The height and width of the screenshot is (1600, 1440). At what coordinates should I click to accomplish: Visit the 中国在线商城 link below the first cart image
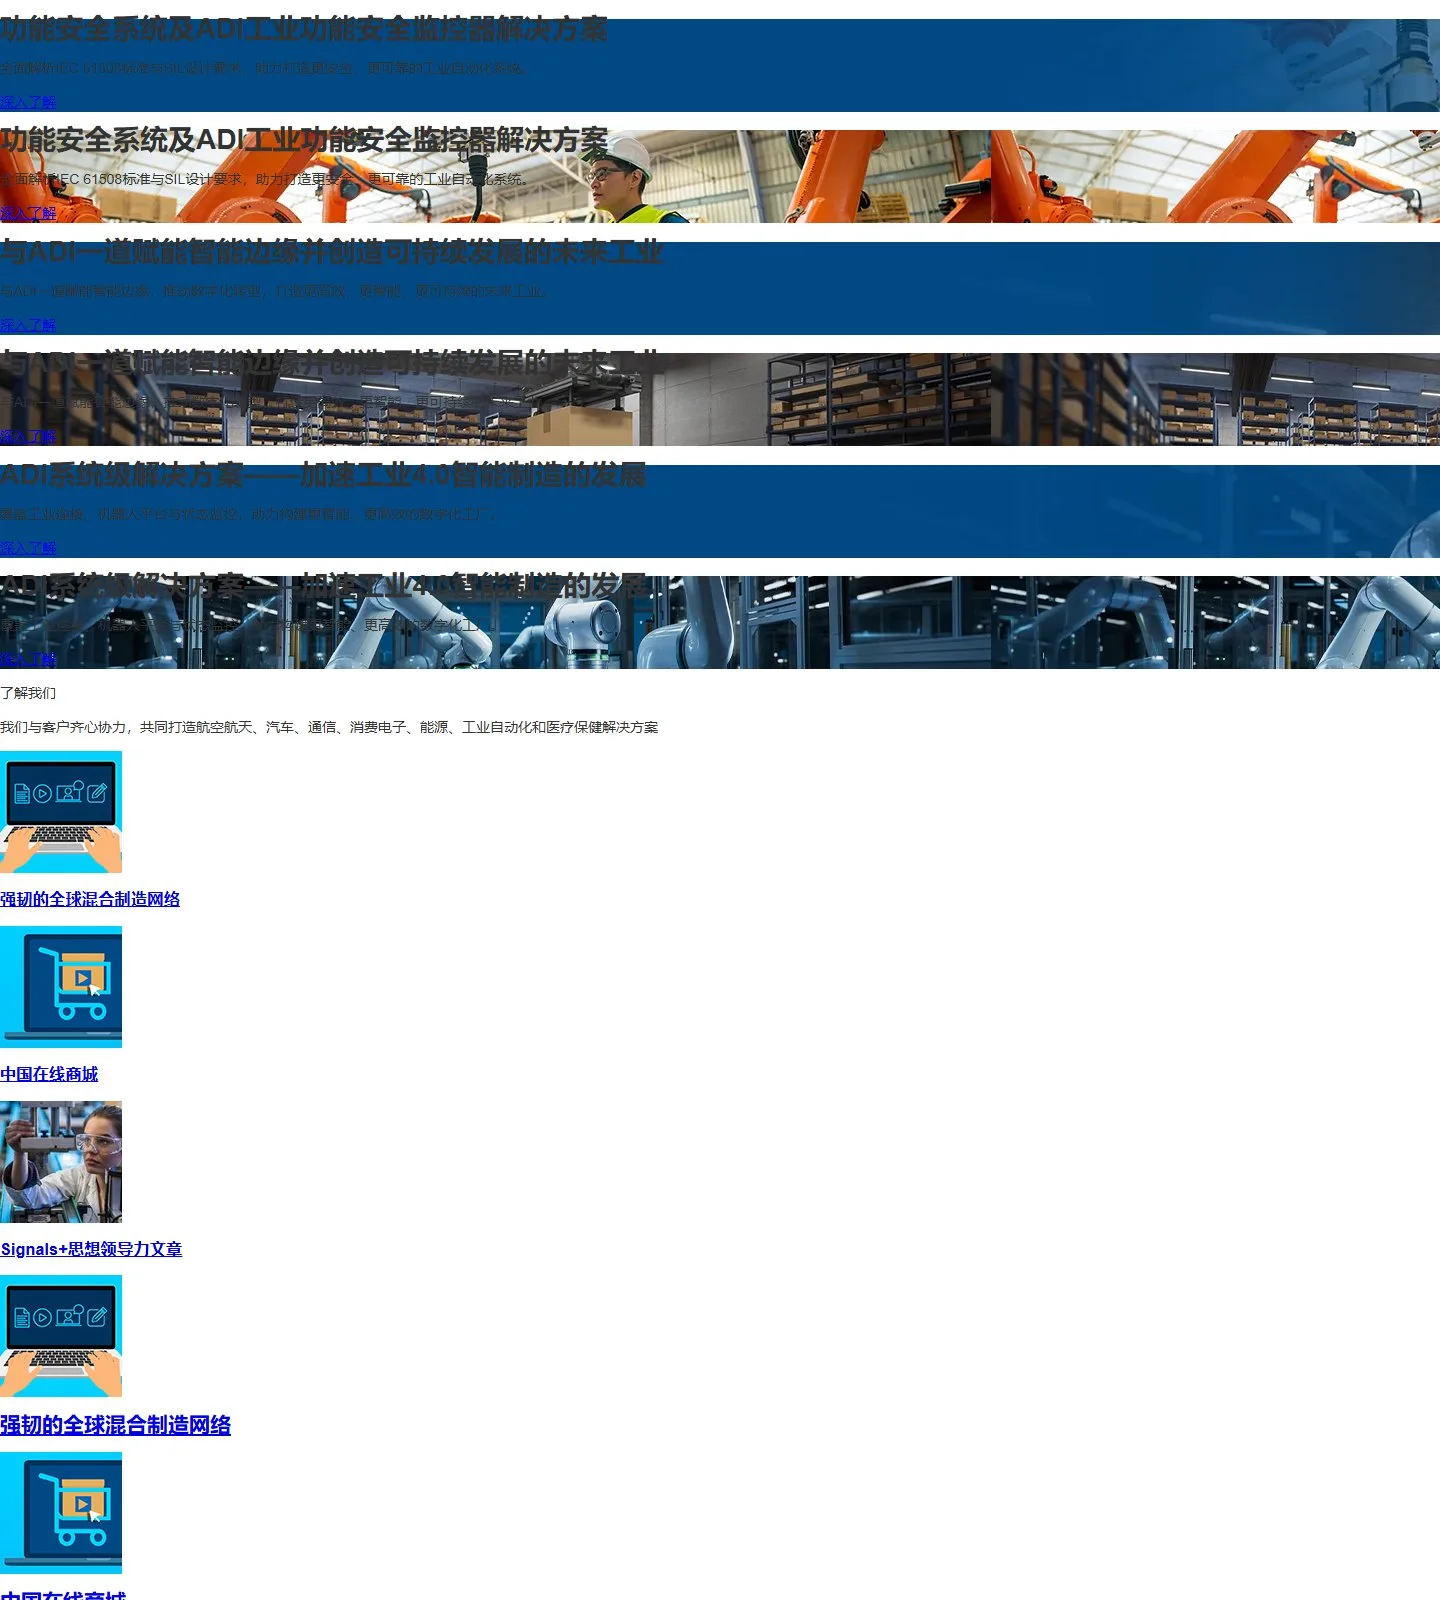tap(49, 1074)
